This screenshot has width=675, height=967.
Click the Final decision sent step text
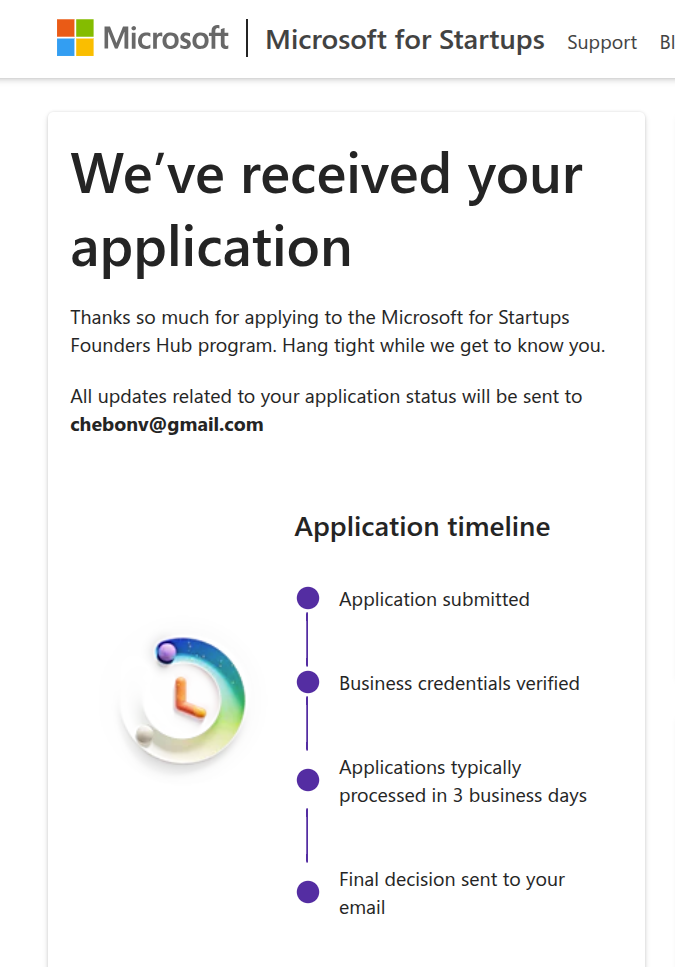[452, 894]
